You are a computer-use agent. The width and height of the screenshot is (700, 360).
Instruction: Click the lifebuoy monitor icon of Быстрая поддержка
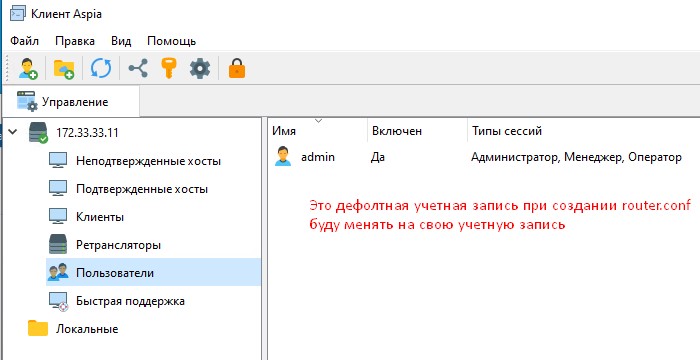pos(58,301)
